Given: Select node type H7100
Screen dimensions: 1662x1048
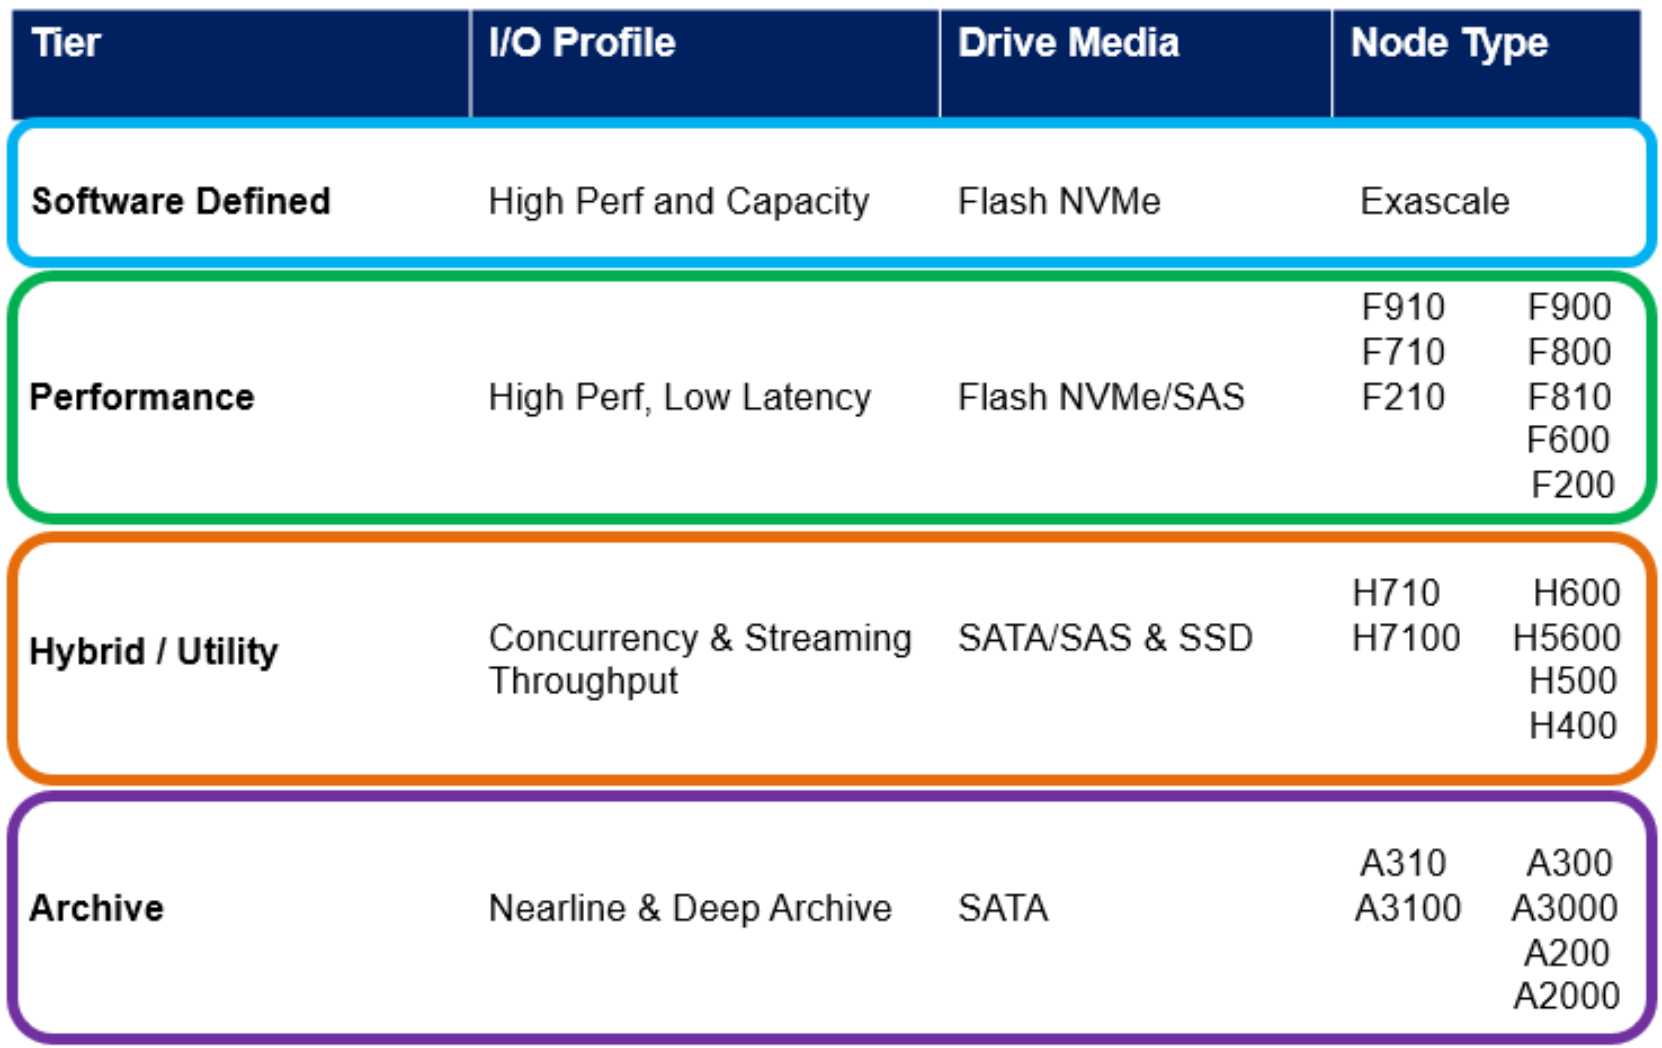Looking at the screenshot, I should (x=1406, y=637).
